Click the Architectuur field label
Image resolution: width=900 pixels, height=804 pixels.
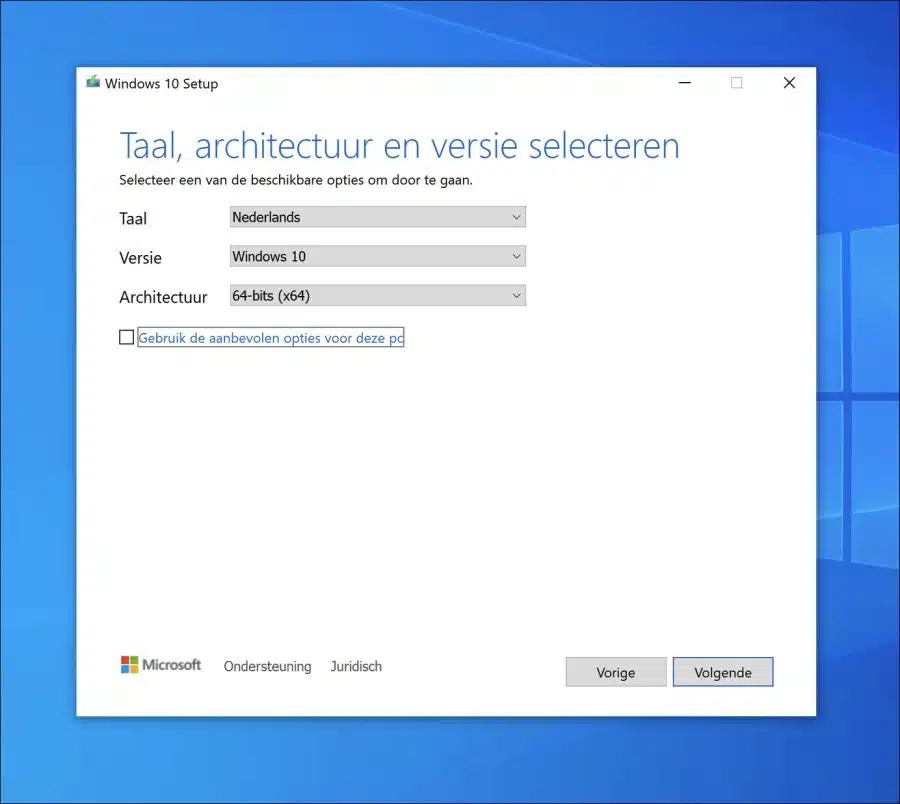point(163,297)
